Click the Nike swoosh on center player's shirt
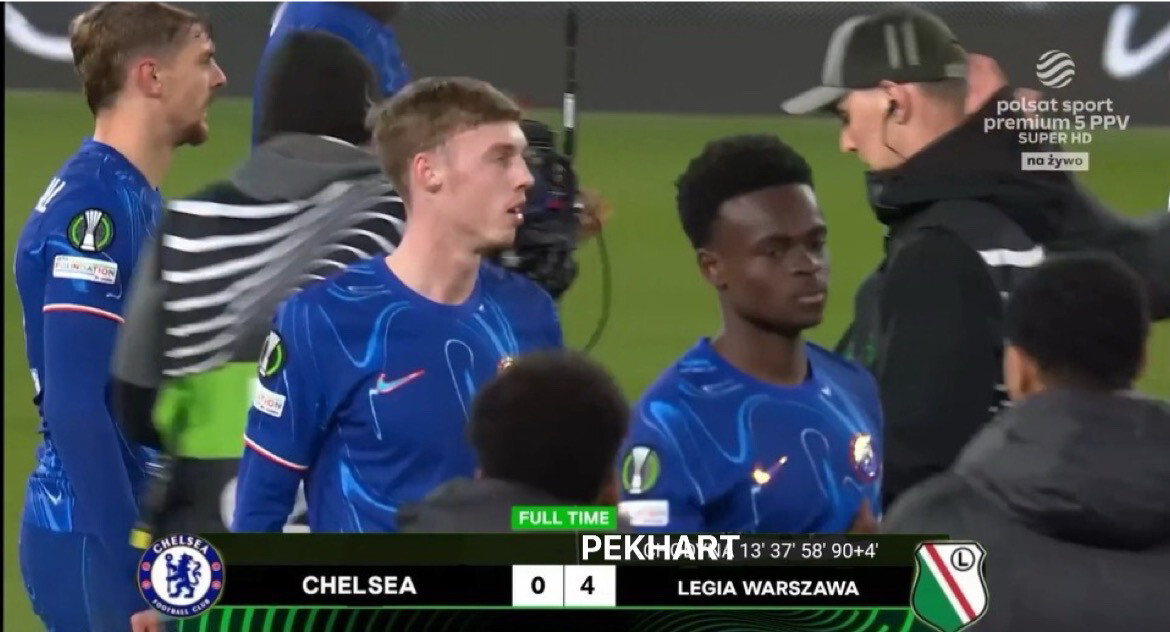Screen dimensions: 1170x632 (x=399, y=382)
